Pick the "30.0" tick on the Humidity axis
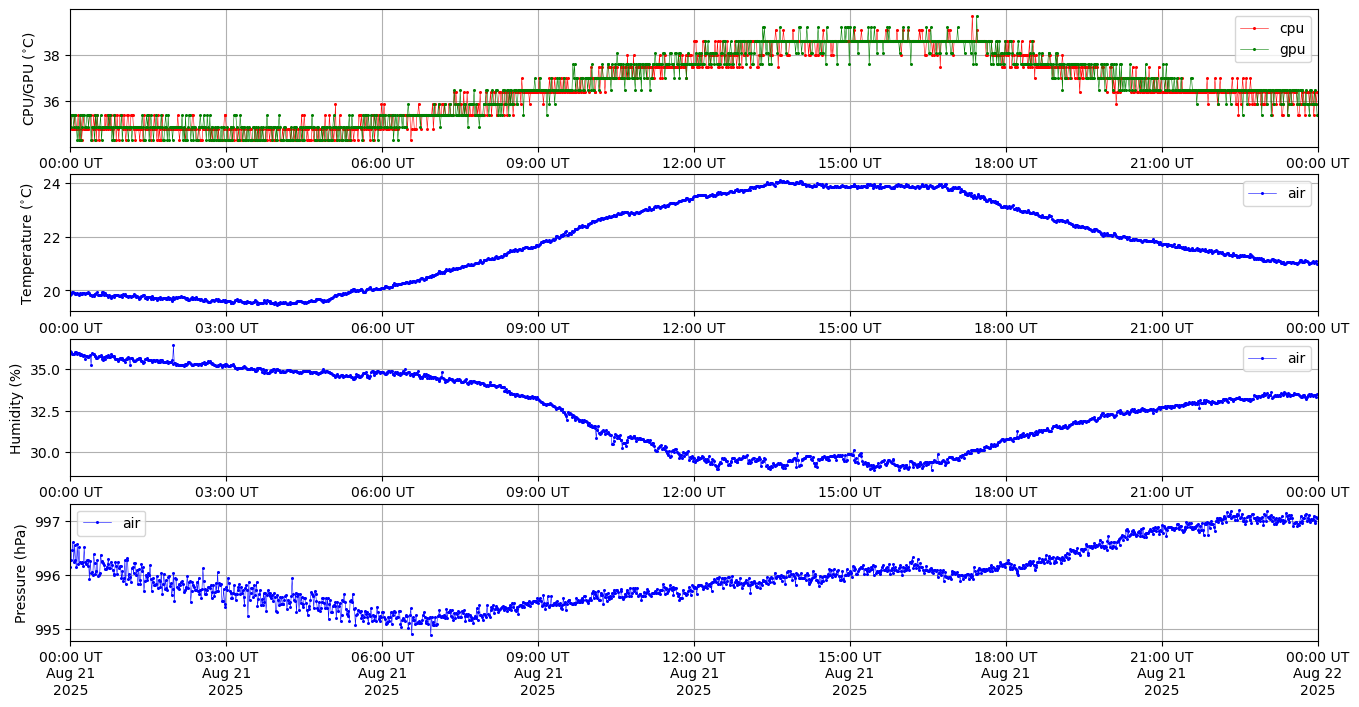This screenshot has width=1359, height=707. point(48,452)
